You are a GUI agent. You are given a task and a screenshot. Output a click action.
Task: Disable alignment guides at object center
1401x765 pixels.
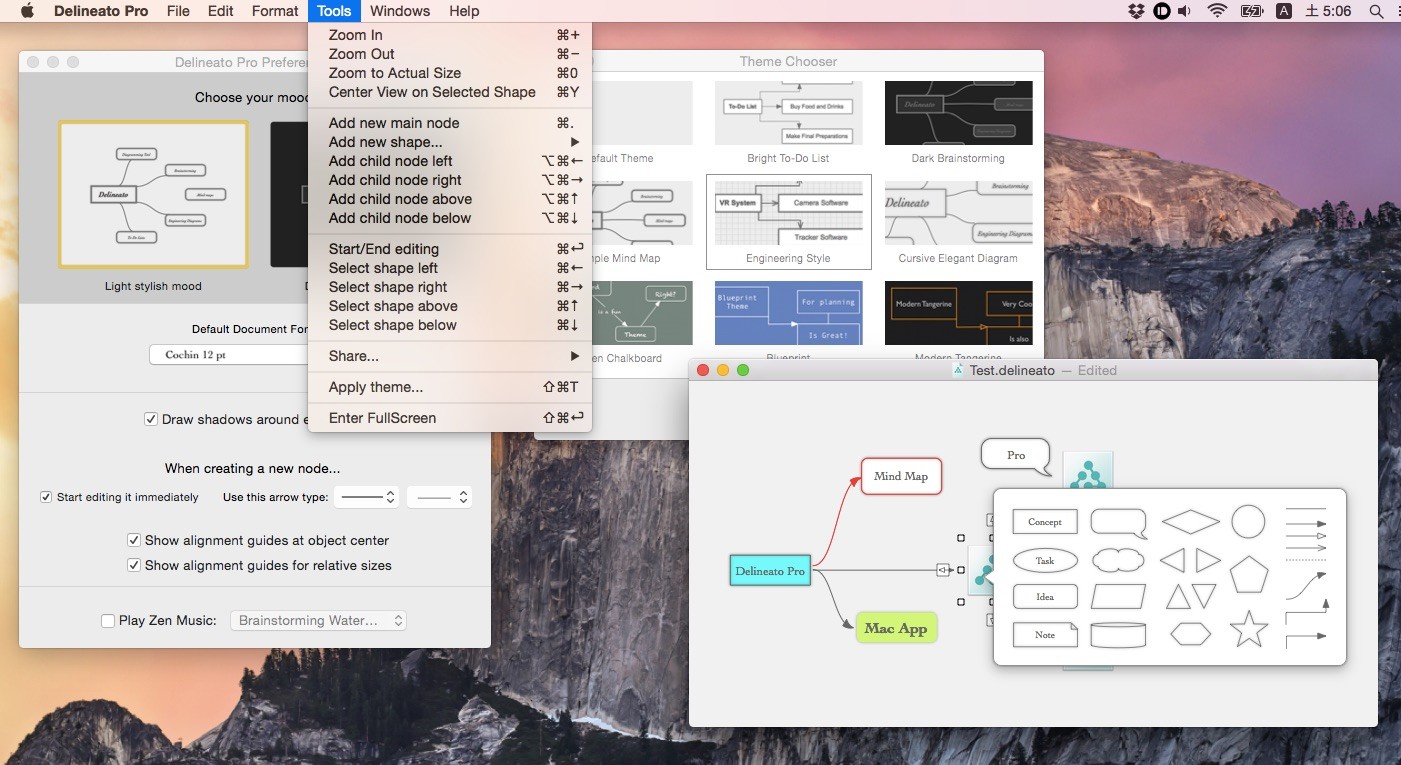134,540
